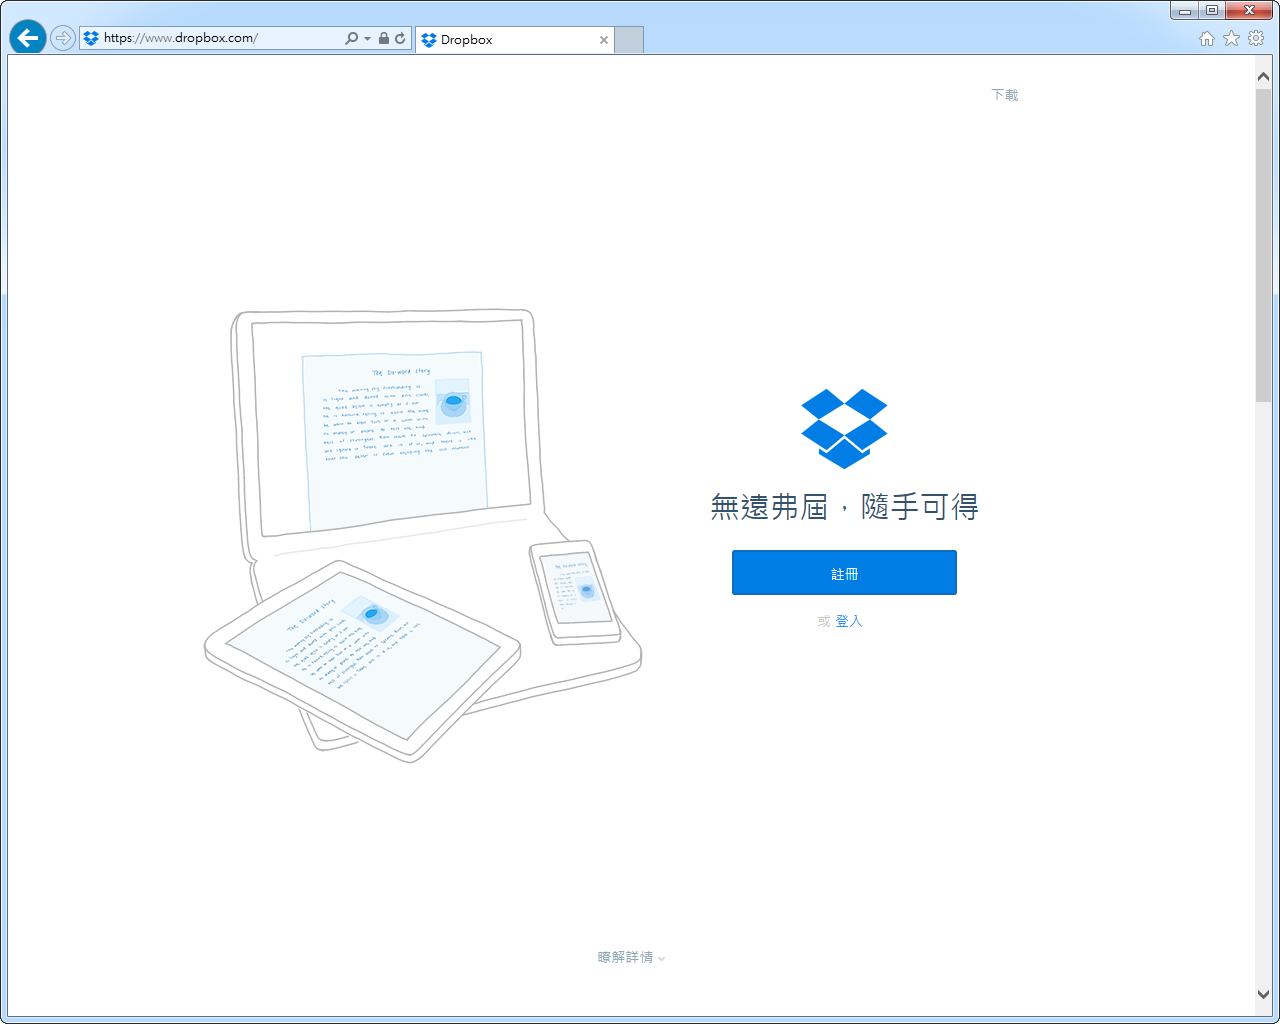Viewport: 1280px width, 1024px height.
Task: Click the Dropbox favicon in address bar
Action: (x=91, y=38)
